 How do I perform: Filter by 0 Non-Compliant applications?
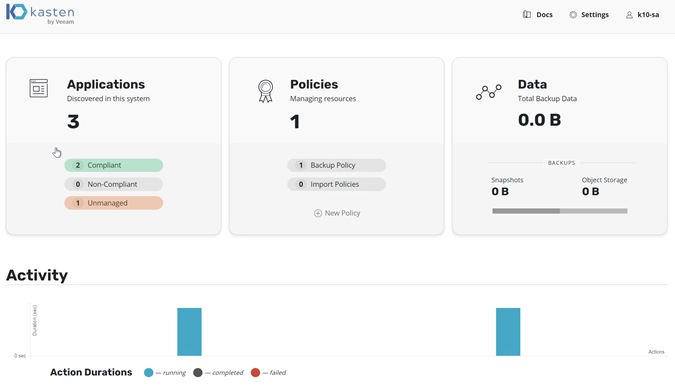[114, 184]
